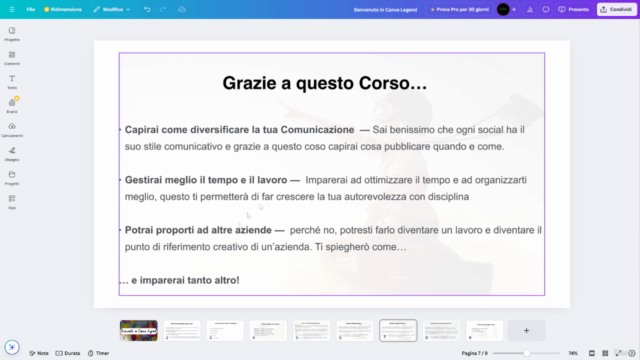Open the Durata setting
This screenshot has height=360, width=640.
68,353
